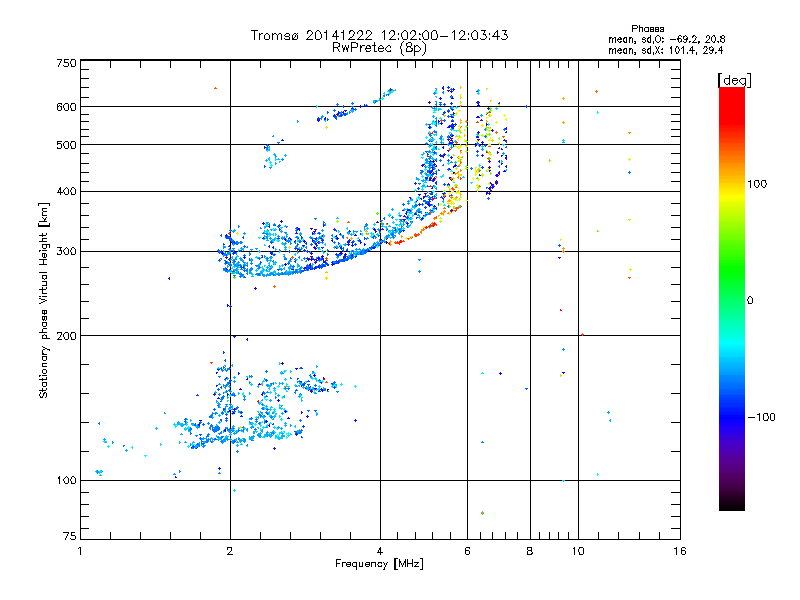
Task: Click the y-axis tick label '200'
Action: 66,336
